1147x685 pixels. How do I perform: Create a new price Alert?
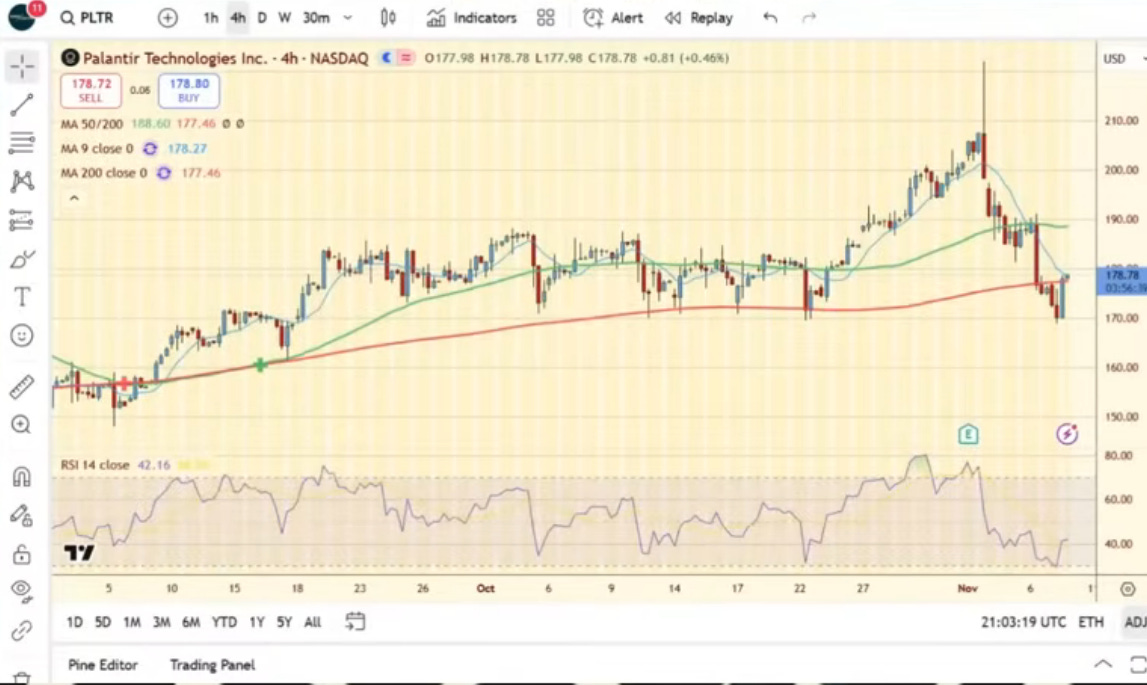point(613,18)
